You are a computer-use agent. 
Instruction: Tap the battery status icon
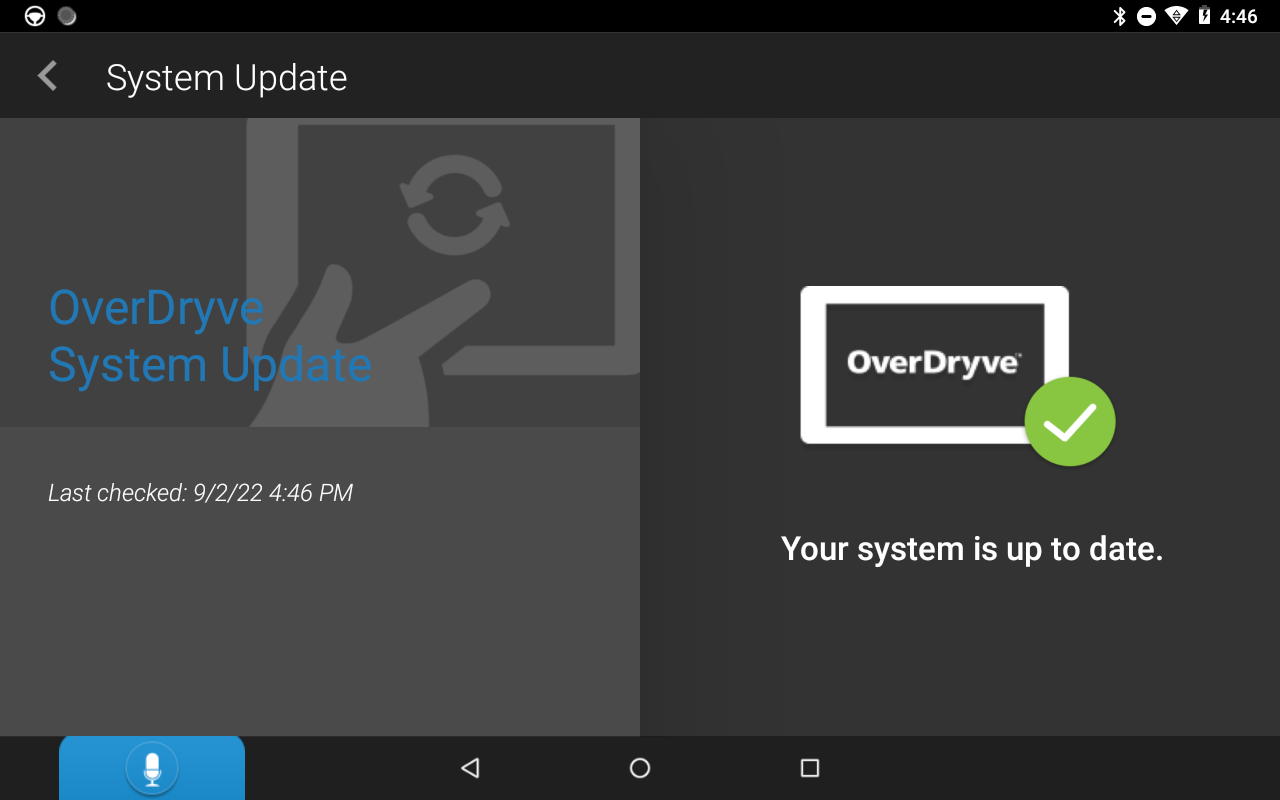click(x=1204, y=16)
